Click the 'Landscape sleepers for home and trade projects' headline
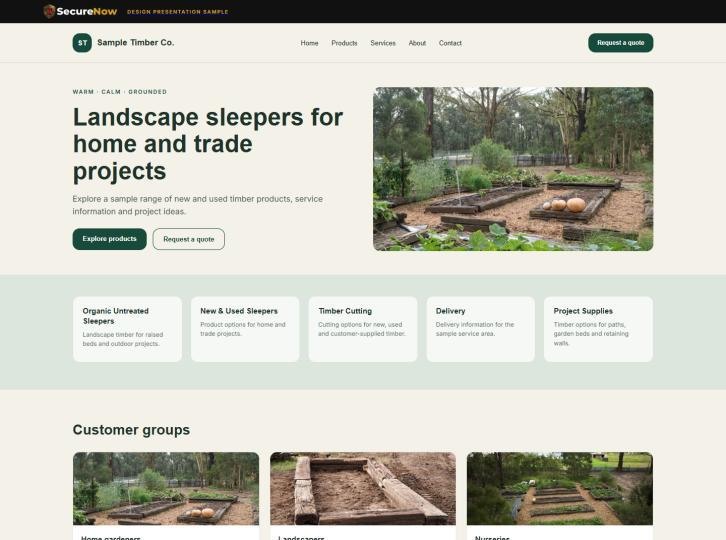This screenshot has height=540, width=726. pos(208,144)
